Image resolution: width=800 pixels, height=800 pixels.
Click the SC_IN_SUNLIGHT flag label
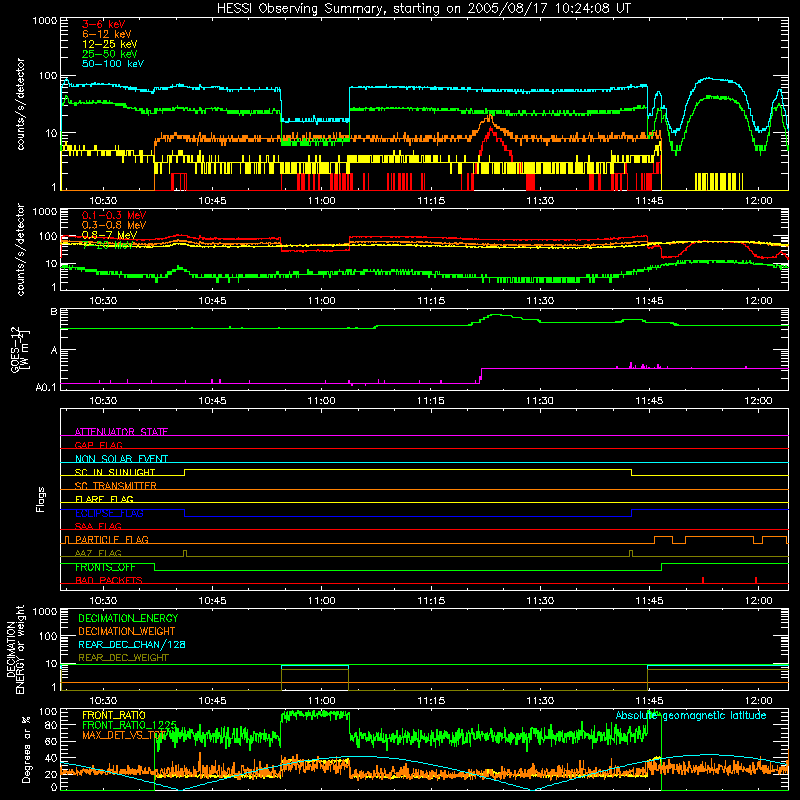point(115,472)
